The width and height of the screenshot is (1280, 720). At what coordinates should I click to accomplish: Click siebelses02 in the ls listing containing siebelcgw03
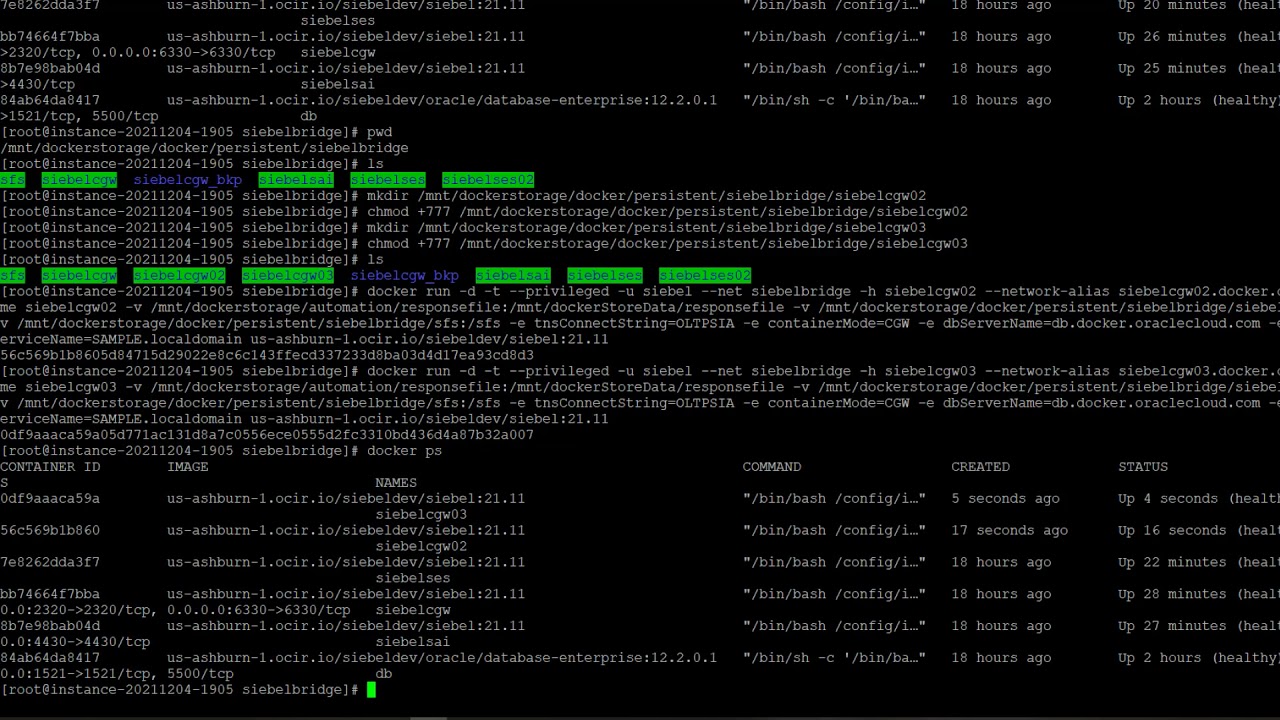pyautogui.click(x=704, y=275)
